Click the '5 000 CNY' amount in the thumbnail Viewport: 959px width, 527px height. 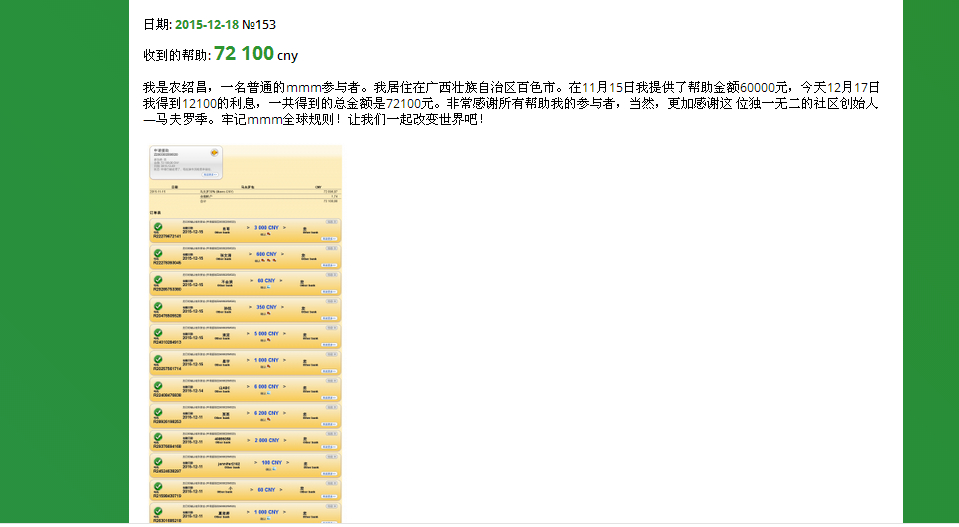[266, 333]
